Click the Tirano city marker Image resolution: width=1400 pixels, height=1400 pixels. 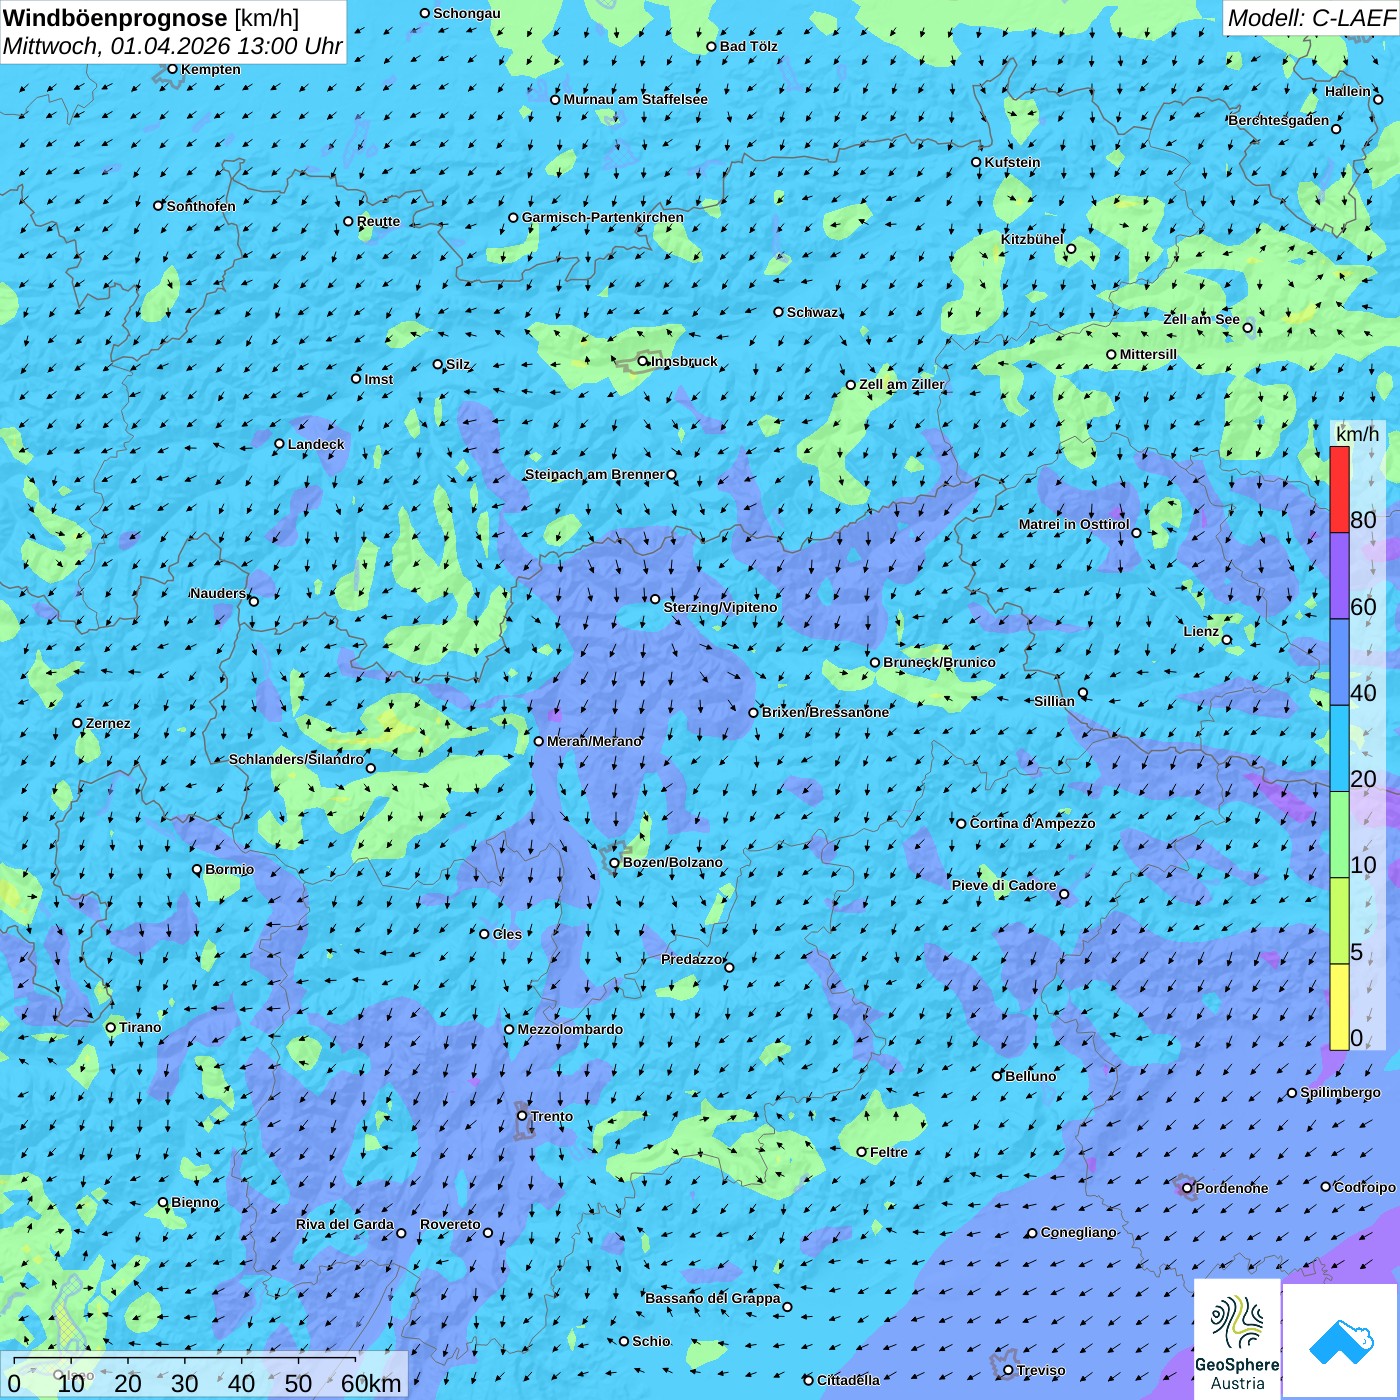point(111,1027)
